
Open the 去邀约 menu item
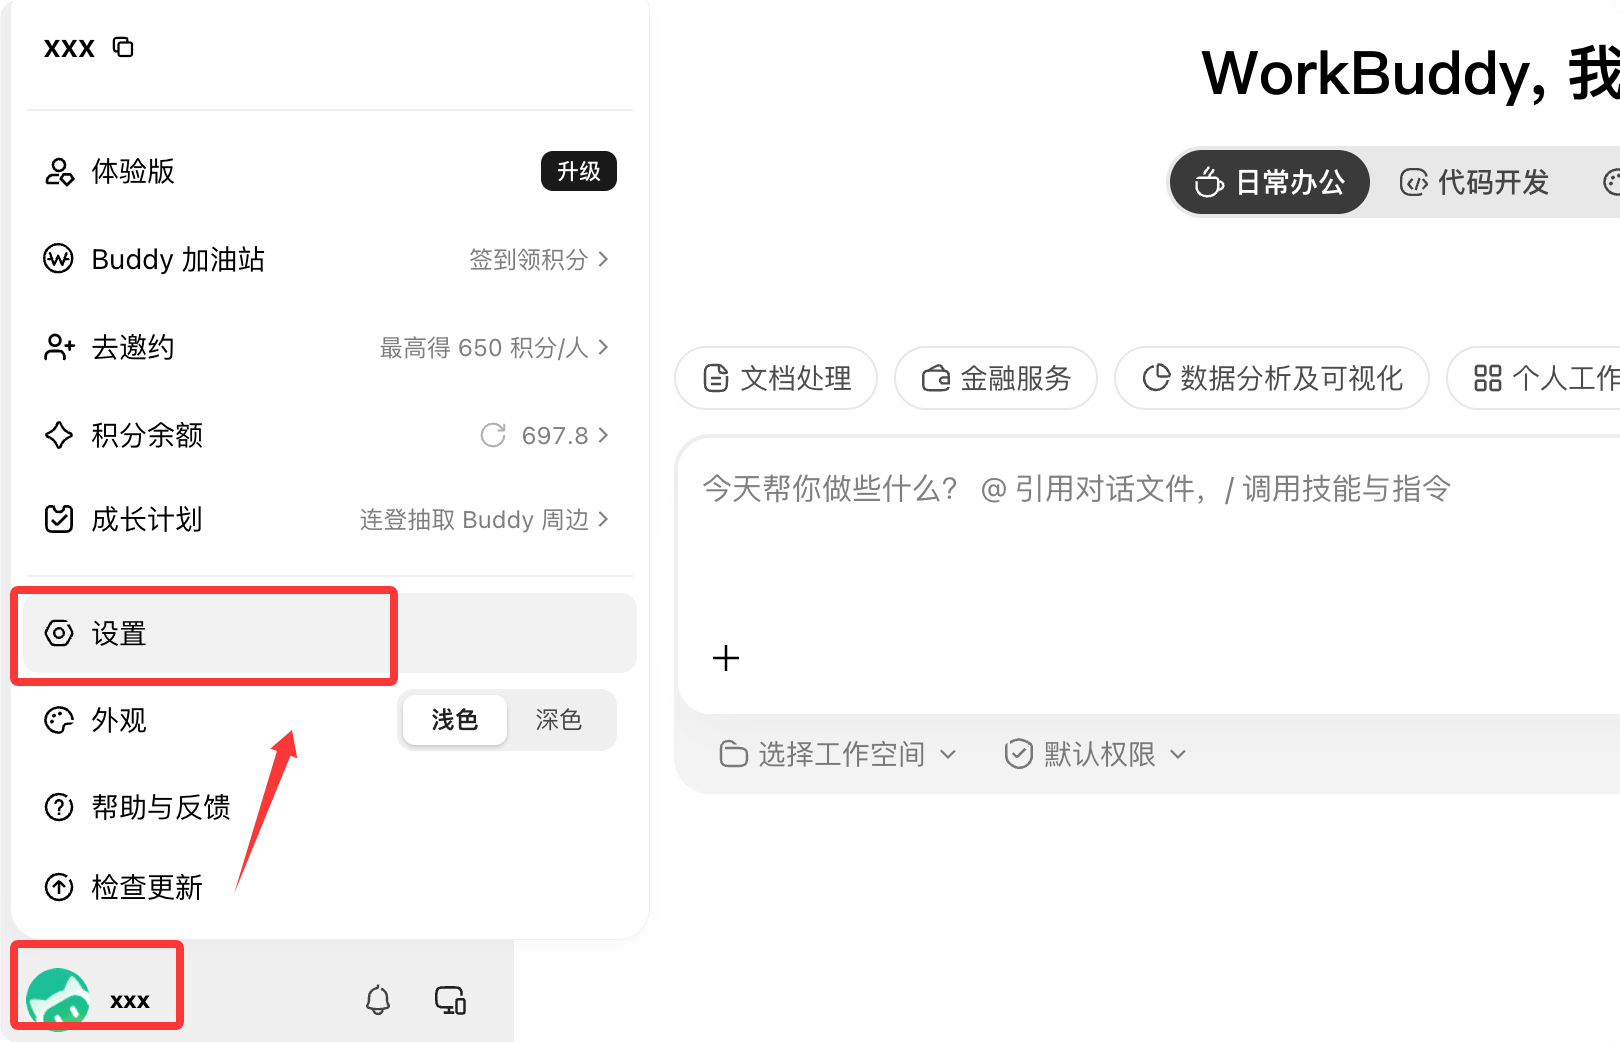click(x=330, y=347)
